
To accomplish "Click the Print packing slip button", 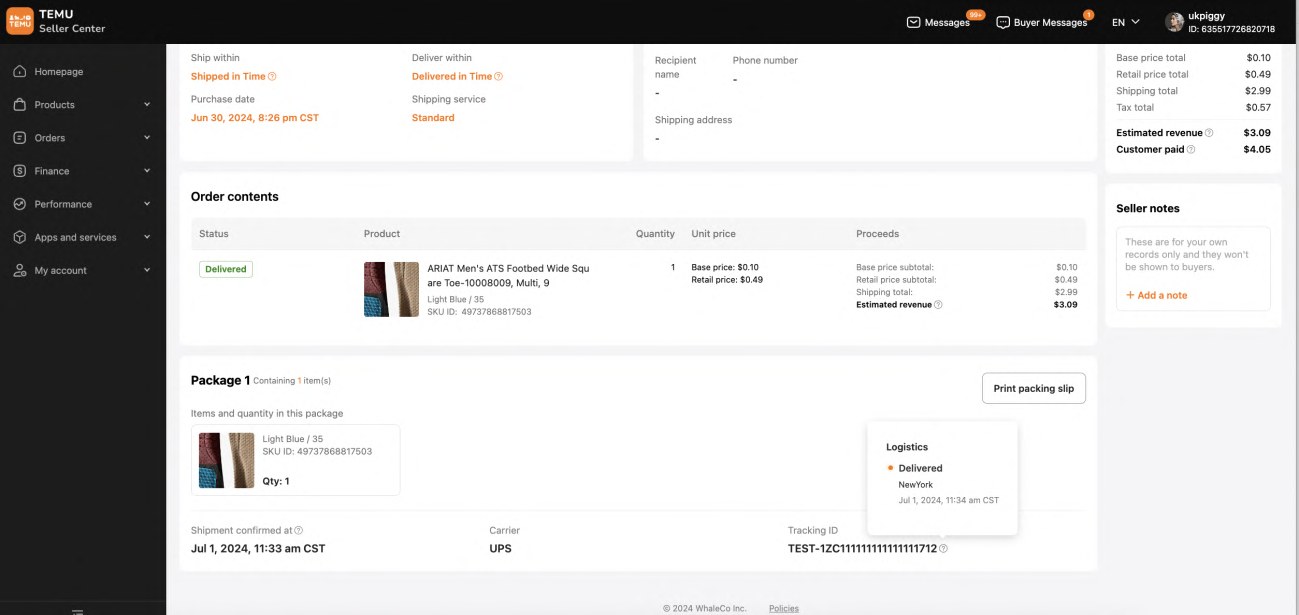I will (1033, 388).
